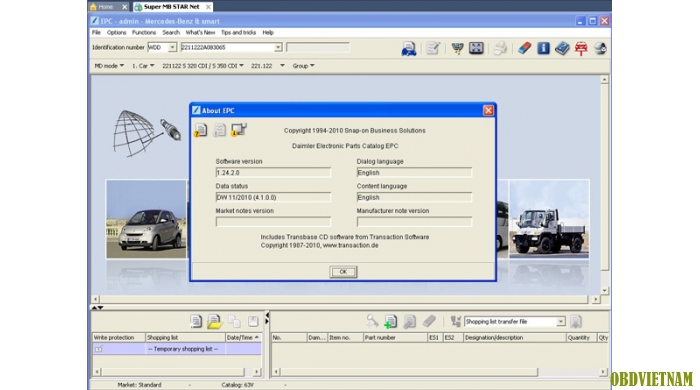Create new shopping list document icon
The height and width of the screenshot is (390, 700).
coord(196,321)
